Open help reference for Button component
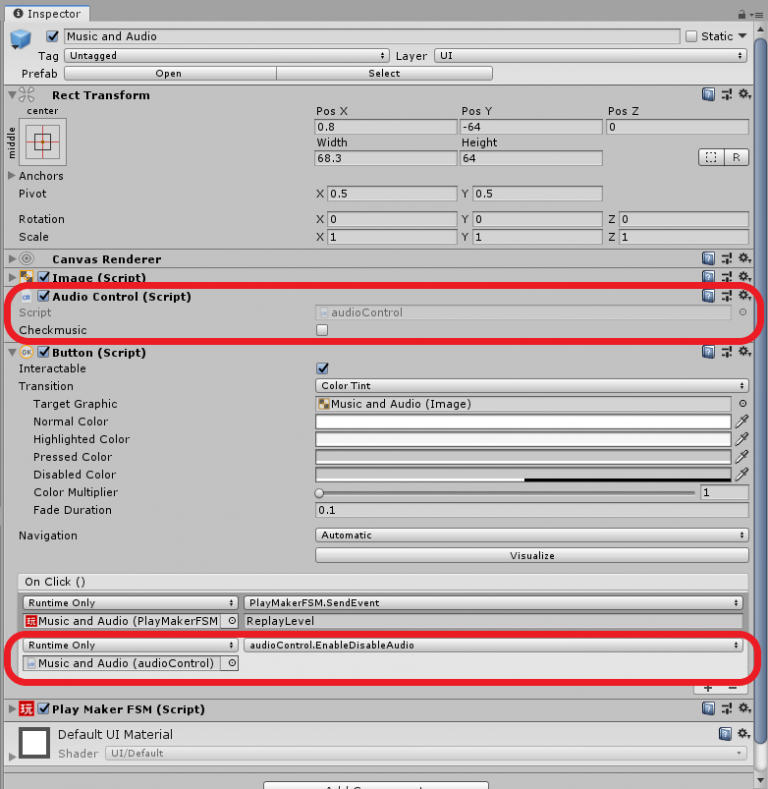 [708, 352]
